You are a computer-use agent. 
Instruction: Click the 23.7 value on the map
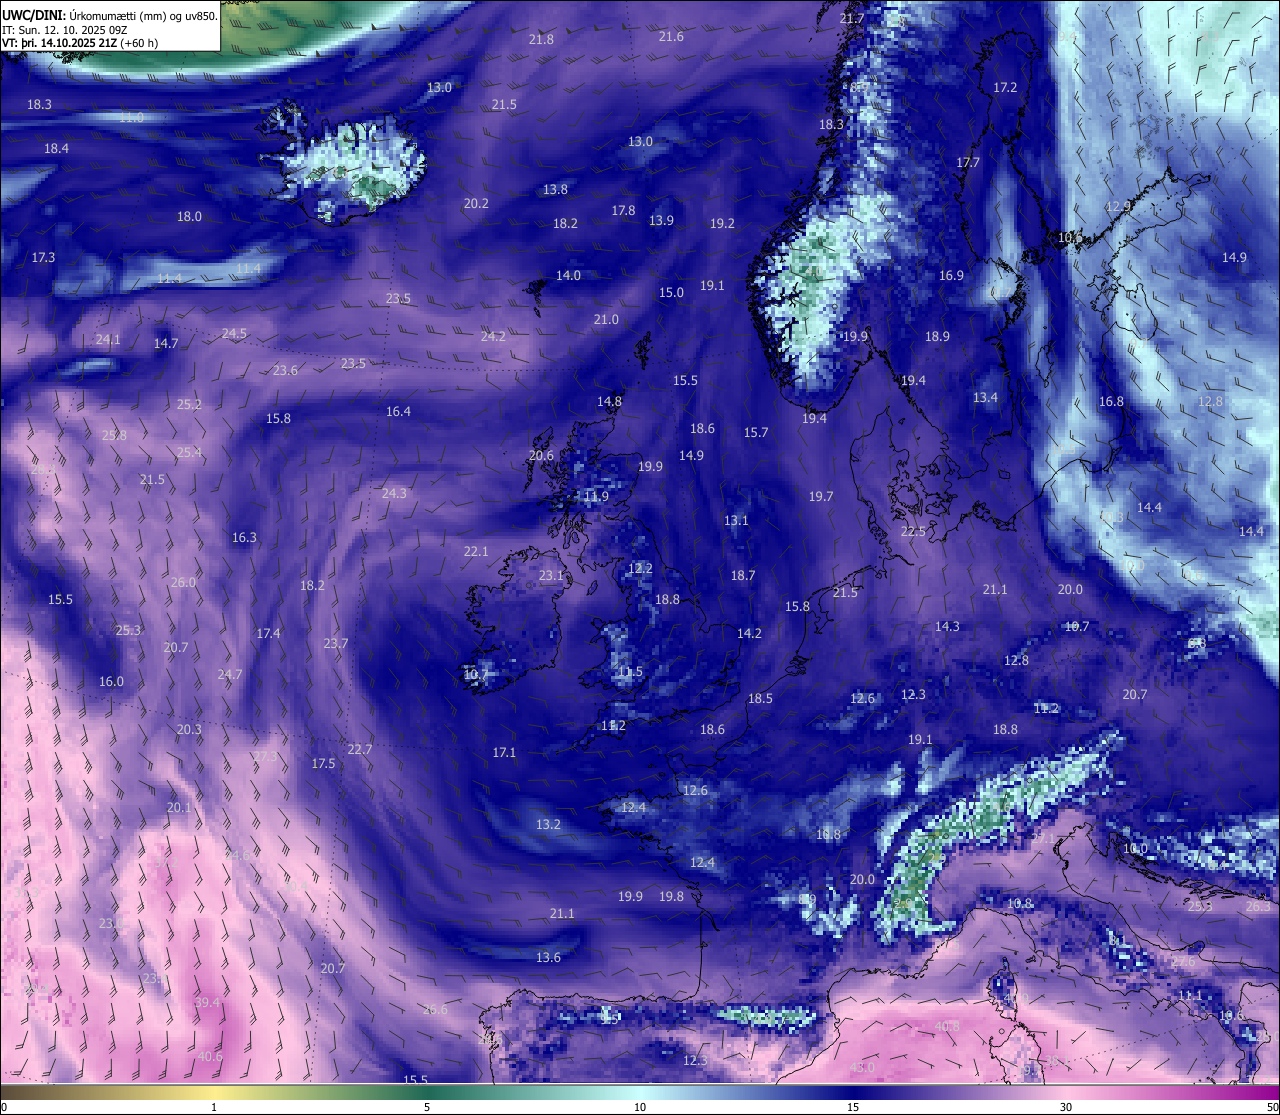pyautogui.click(x=336, y=643)
